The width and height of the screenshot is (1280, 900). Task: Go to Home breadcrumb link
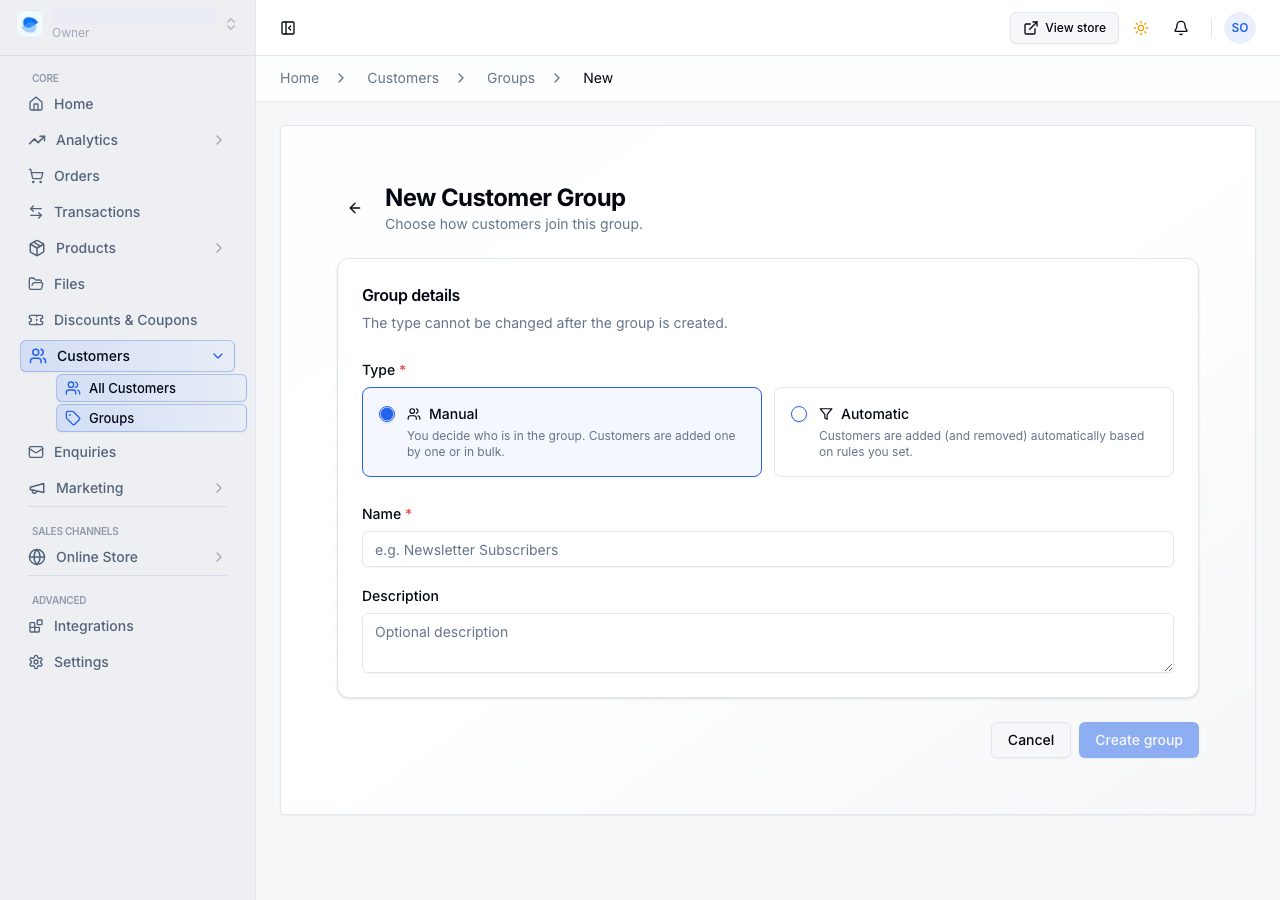coord(300,78)
